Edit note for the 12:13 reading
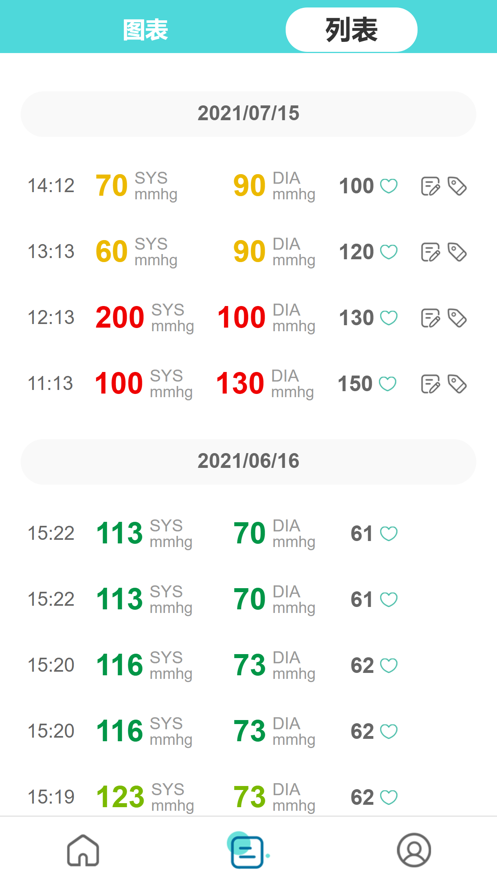Screen dimensions: 497x883 [431, 318]
